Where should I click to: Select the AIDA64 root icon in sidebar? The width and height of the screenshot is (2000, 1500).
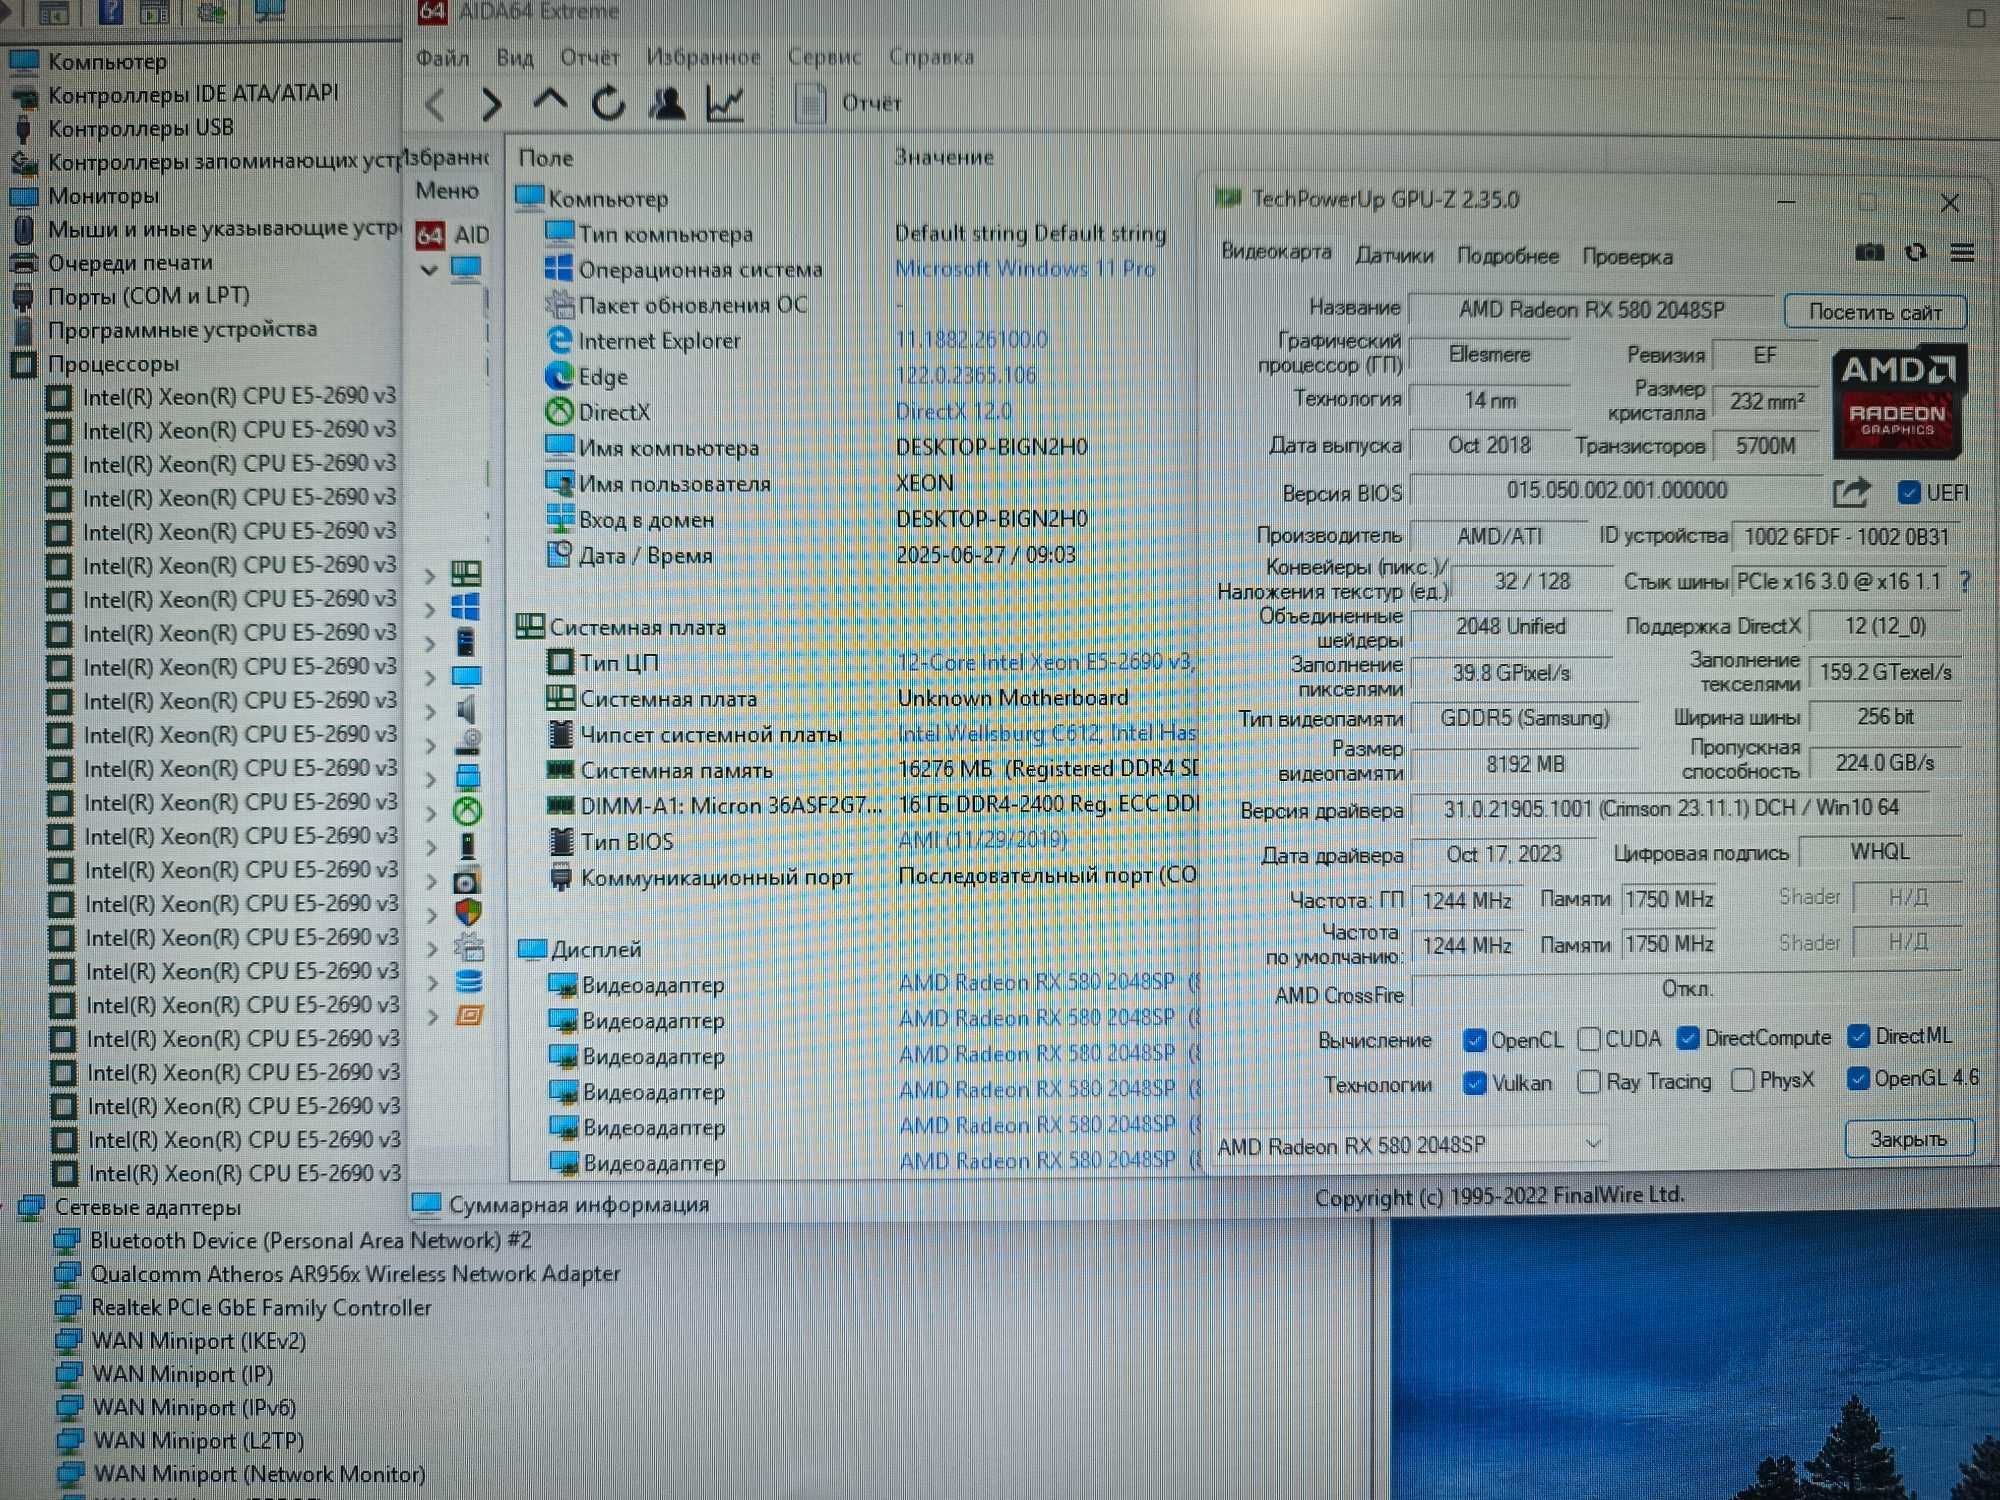[431, 235]
